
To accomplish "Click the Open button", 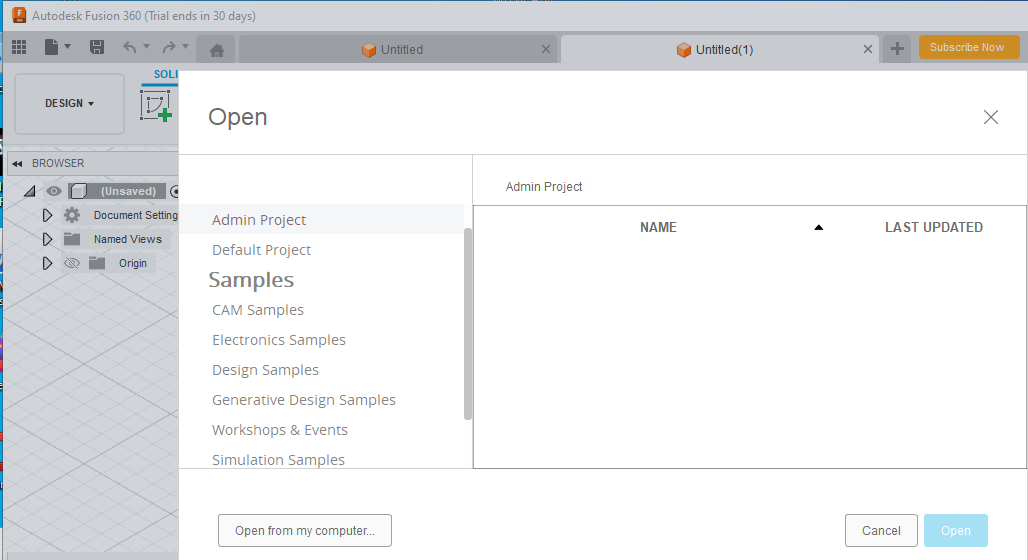I will pos(956,530).
